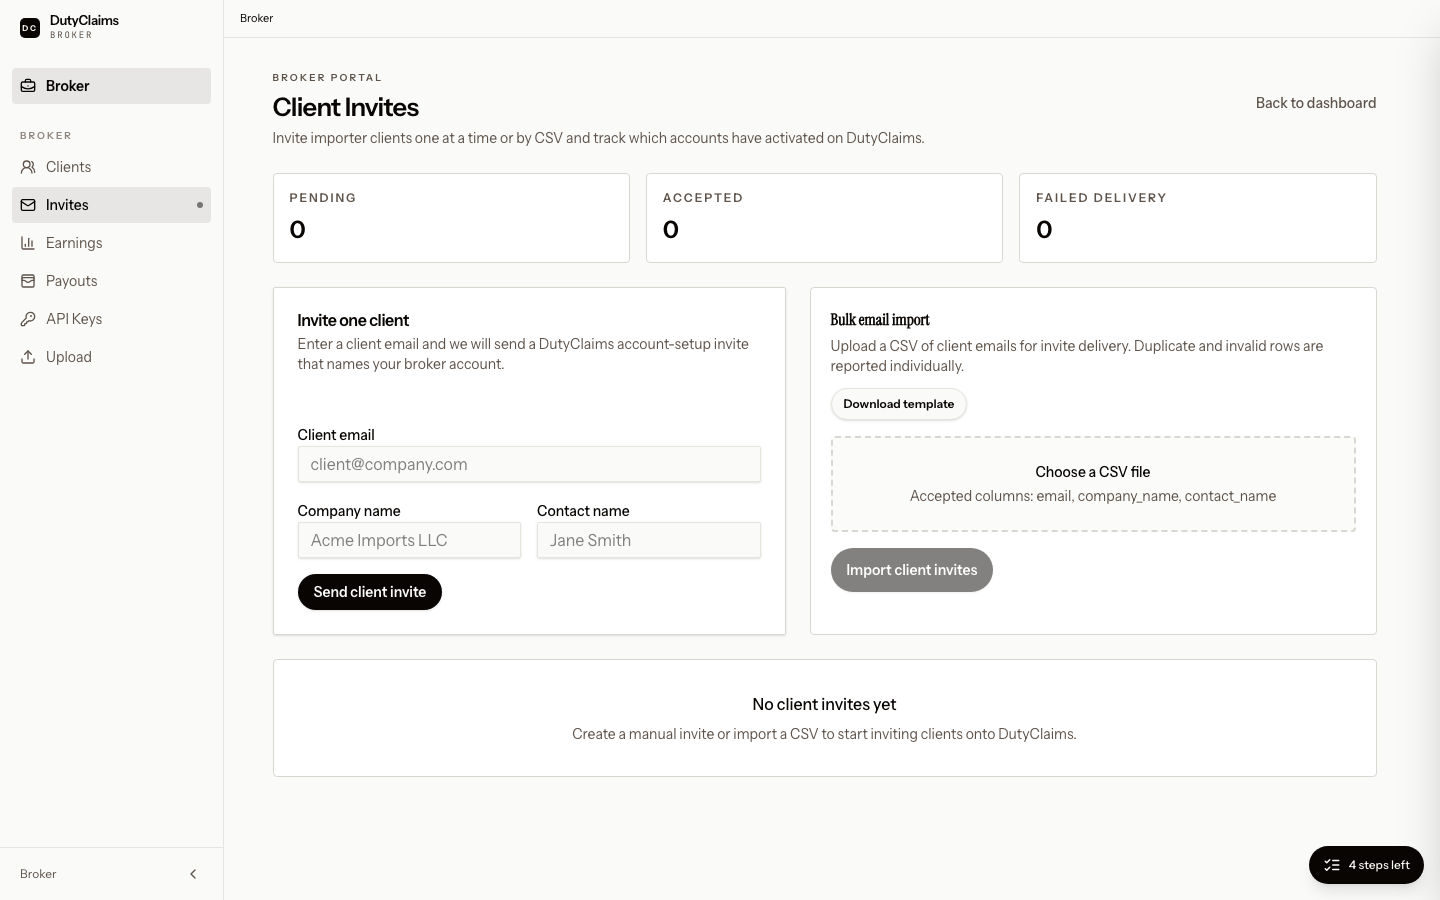
Task: Click the 'Bulk email import' heading
Action: point(880,320)
